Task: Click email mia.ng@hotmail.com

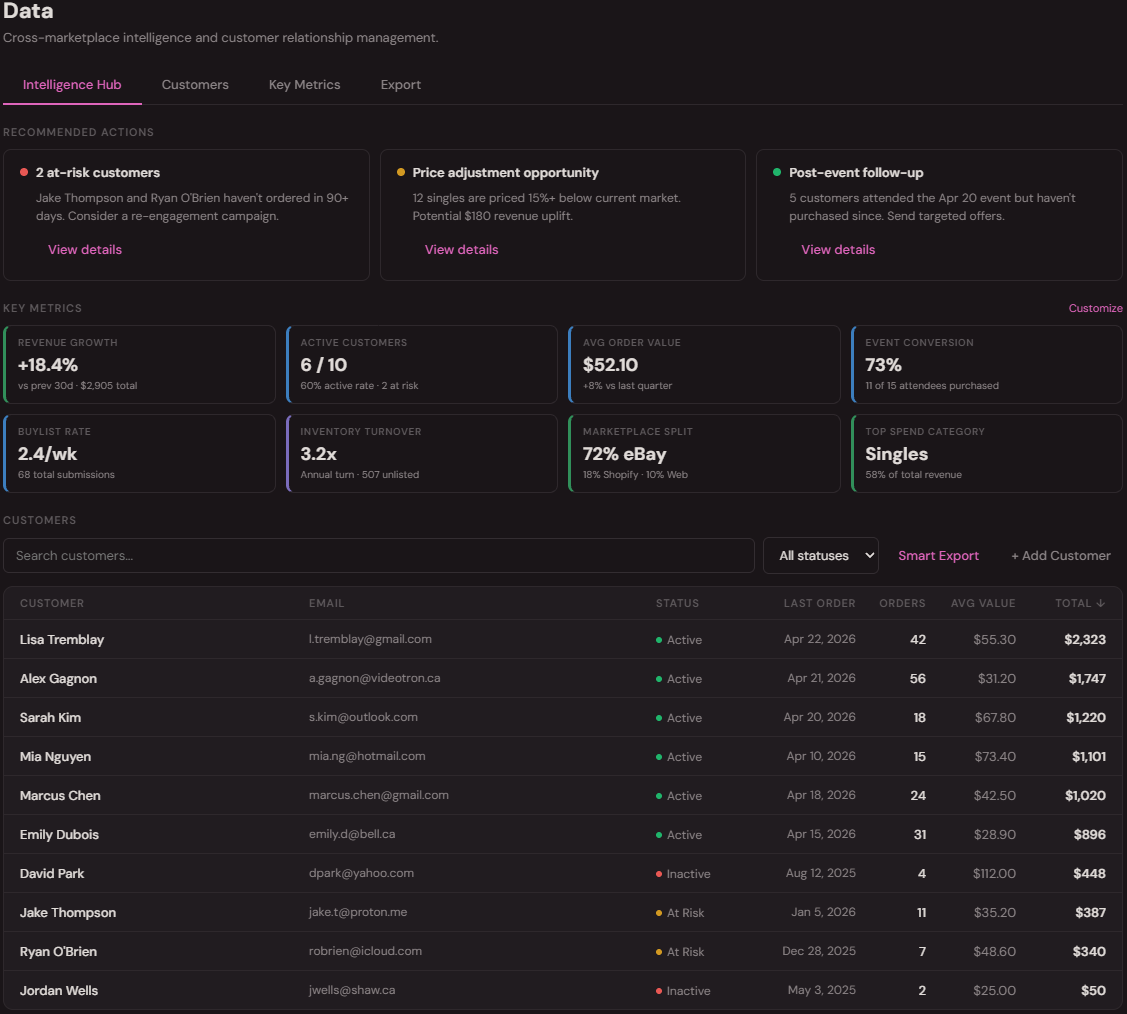Action: coord(367,756)
